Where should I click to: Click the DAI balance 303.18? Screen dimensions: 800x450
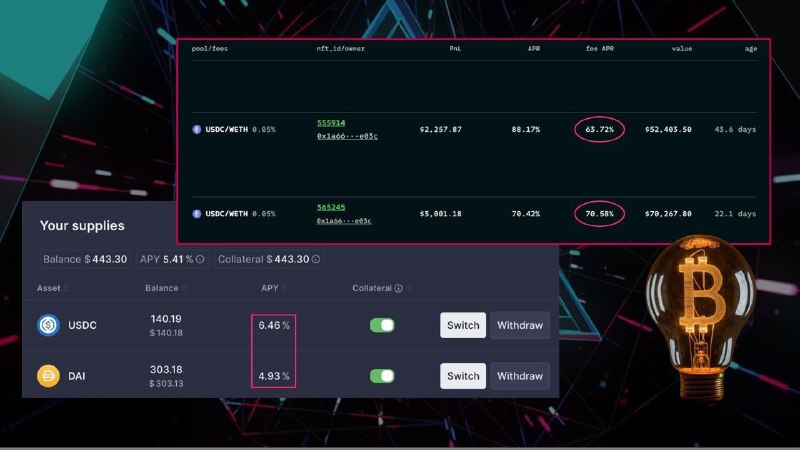coord(166,369)
